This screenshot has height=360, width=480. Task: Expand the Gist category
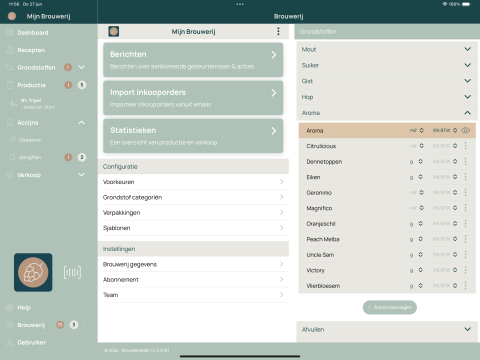[387, 81]
